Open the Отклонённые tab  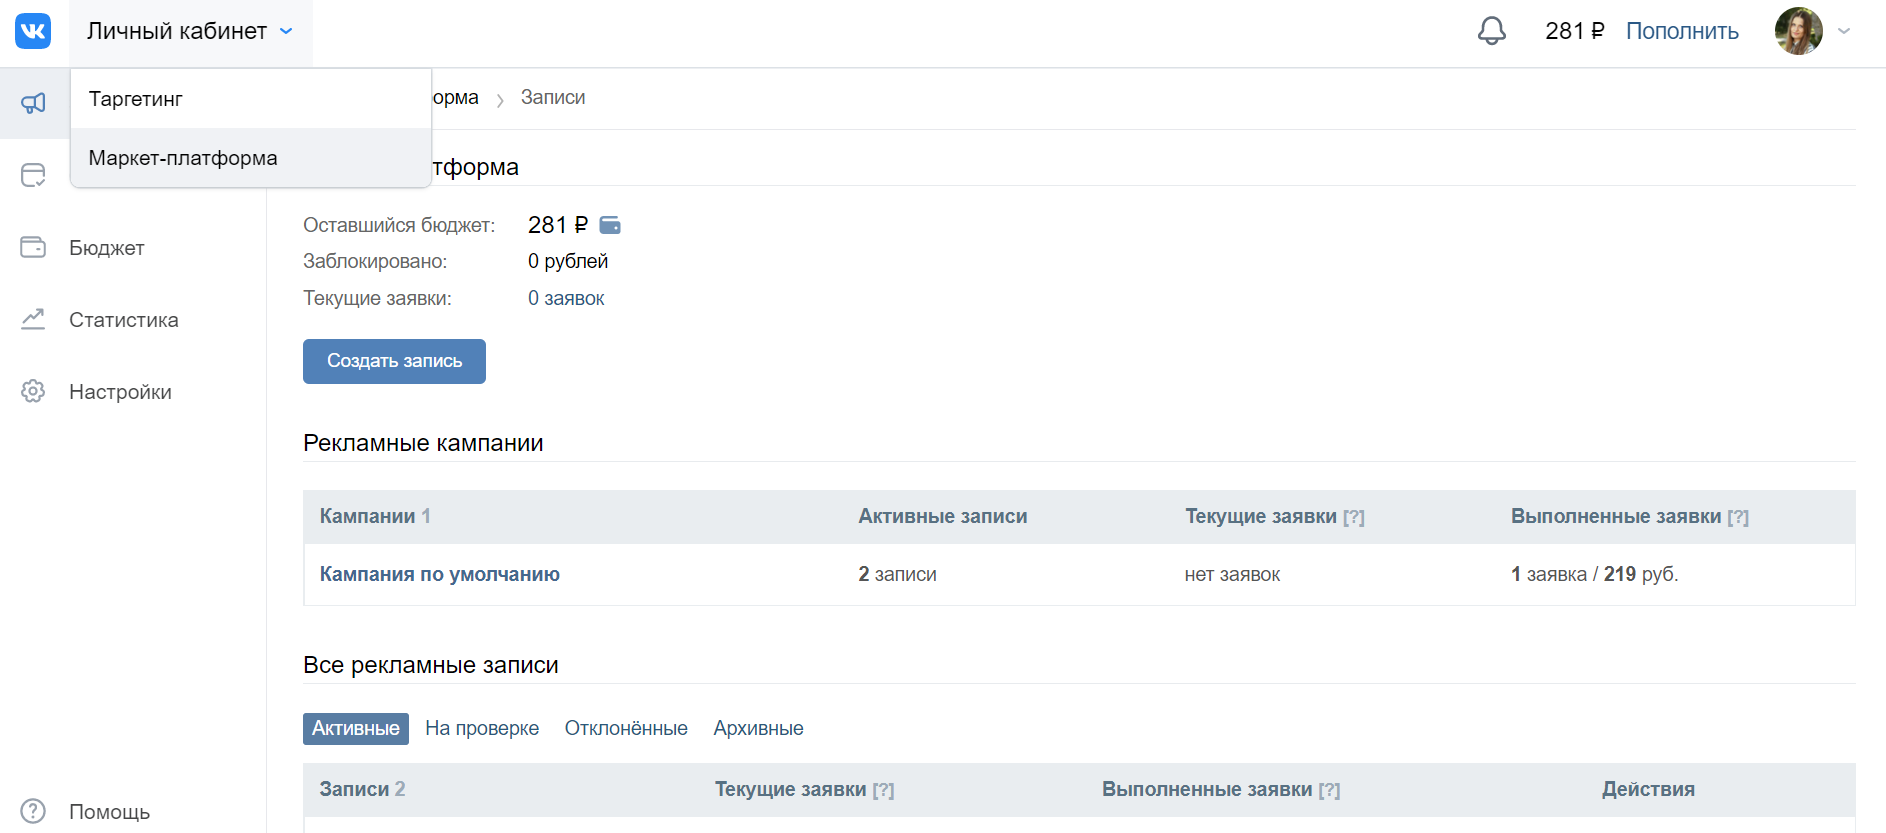click(626, 728)
